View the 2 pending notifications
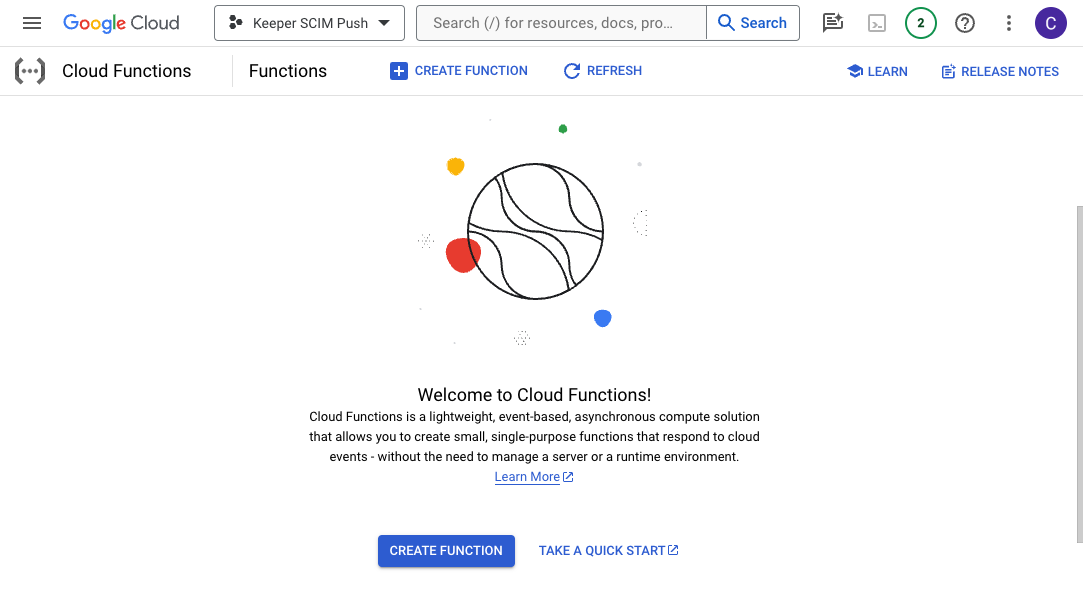This screenshot has width=1083, height=599. click(x=920, y=23)
